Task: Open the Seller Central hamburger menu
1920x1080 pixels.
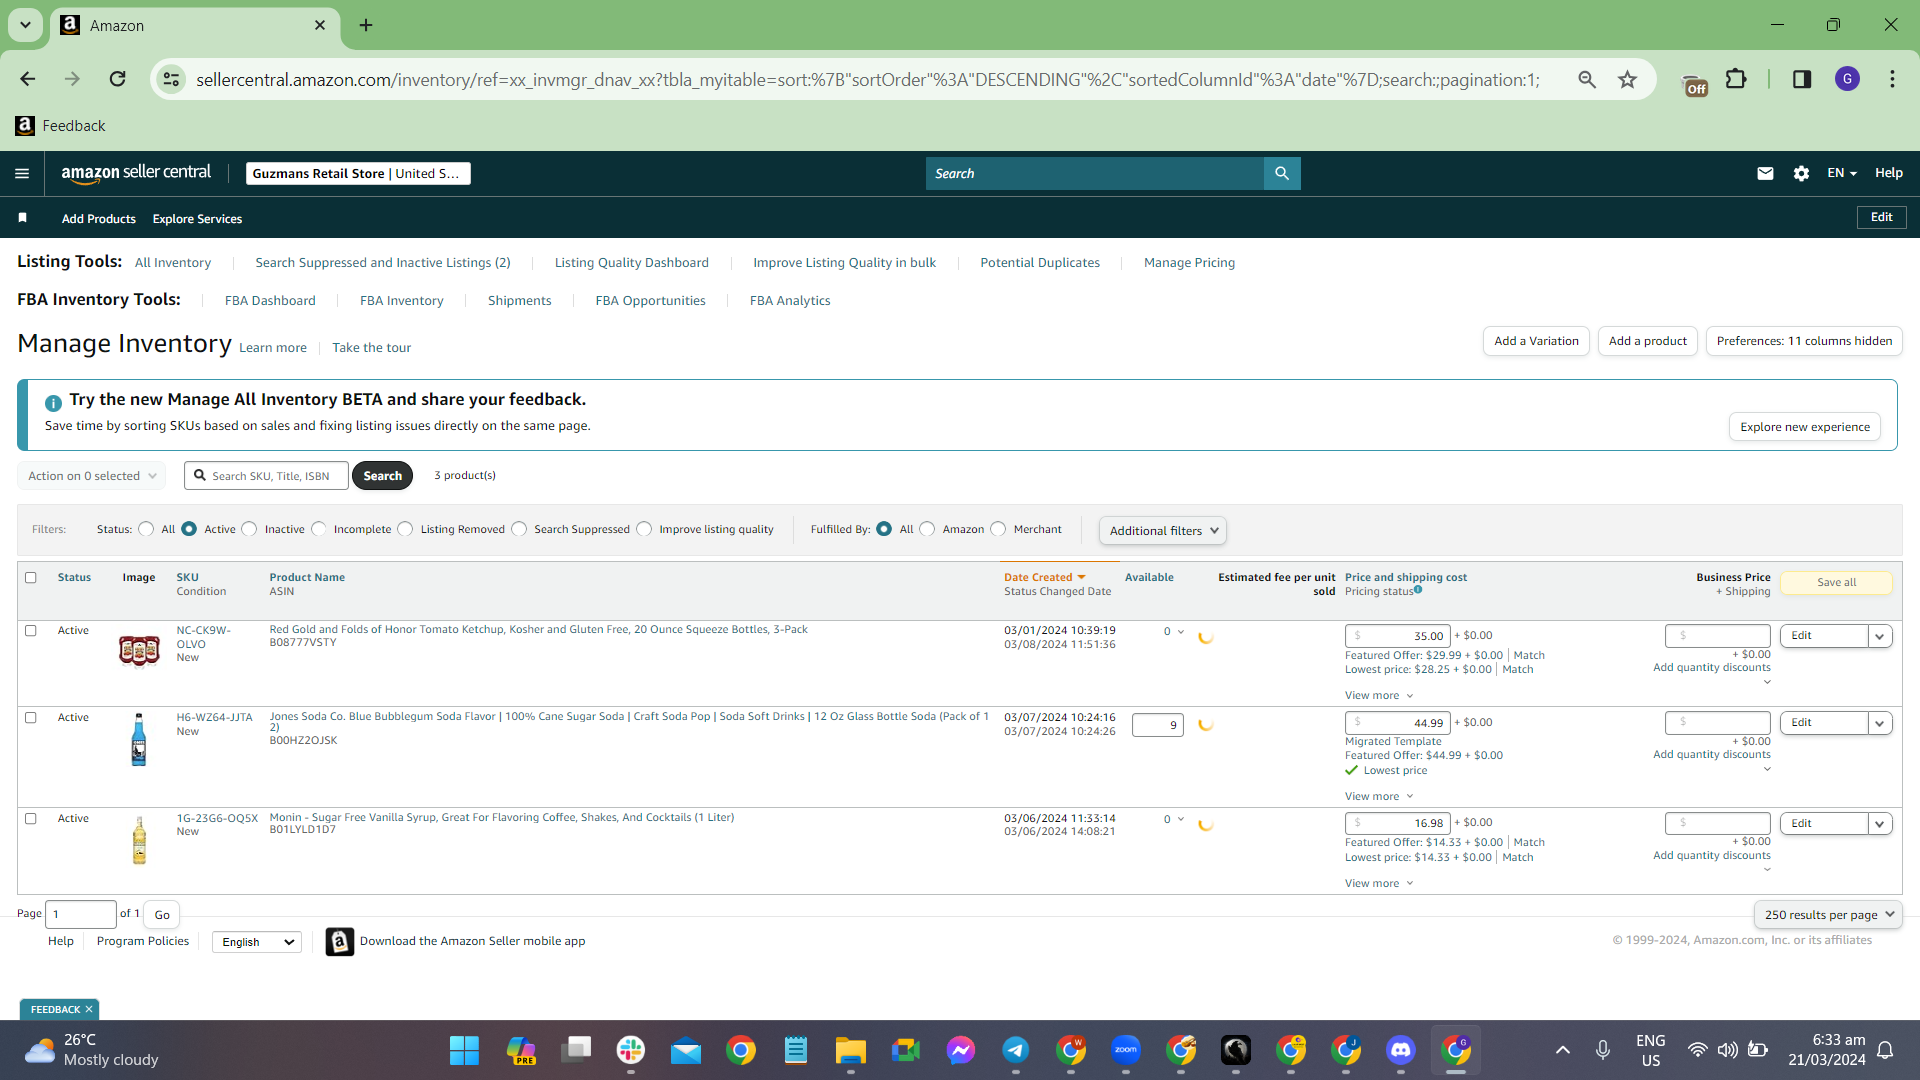Action: [22, 173]
